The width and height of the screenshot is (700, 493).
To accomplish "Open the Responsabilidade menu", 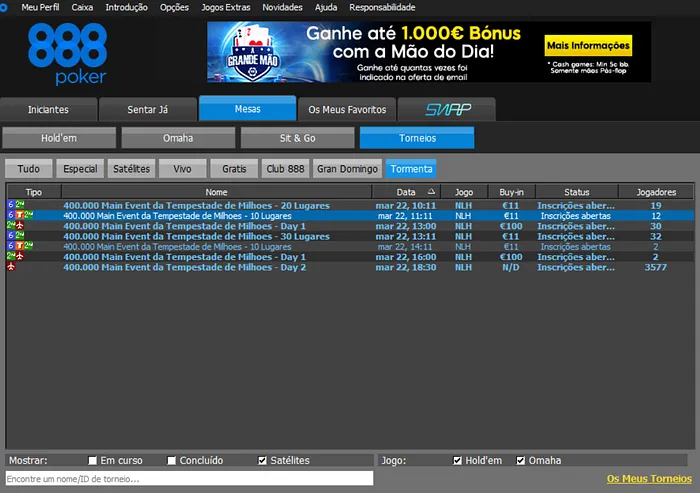I will coord(382,8).
